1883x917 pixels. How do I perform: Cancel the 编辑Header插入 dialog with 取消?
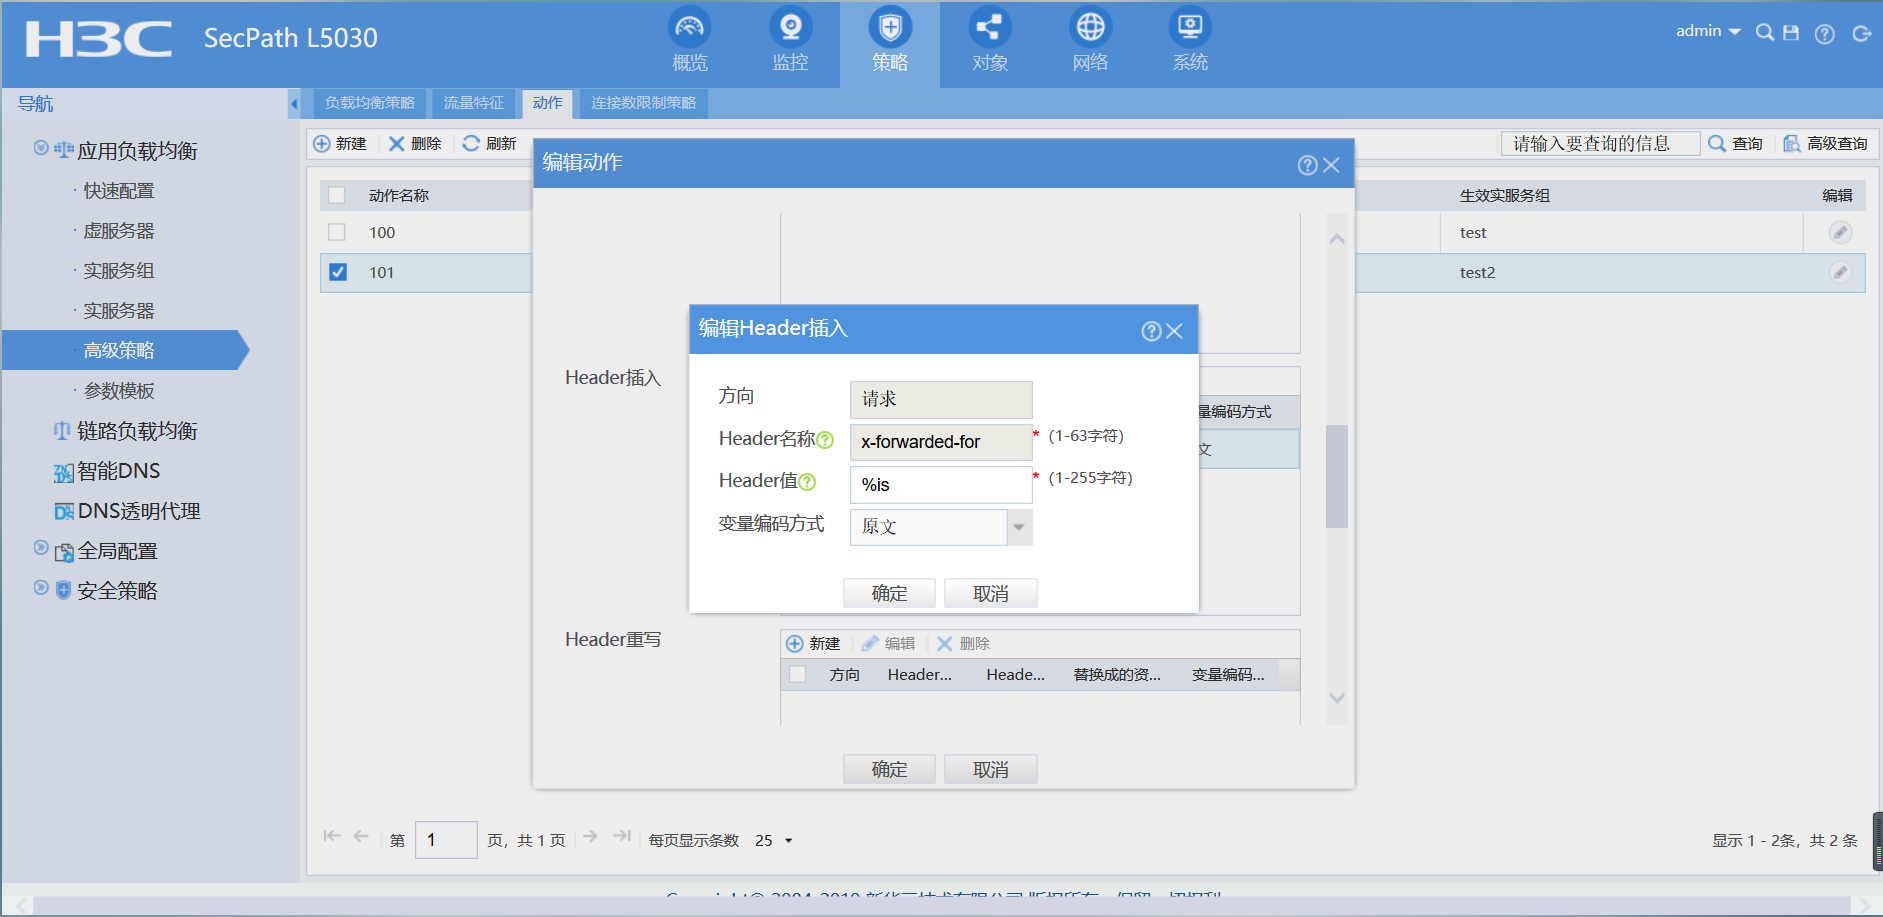tap(991, 593)
